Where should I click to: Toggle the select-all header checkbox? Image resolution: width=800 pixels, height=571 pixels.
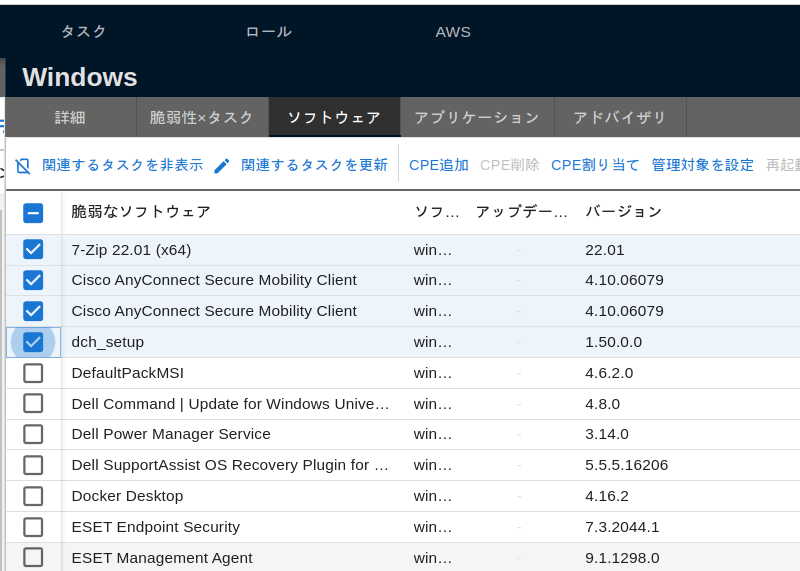(33, 212)
